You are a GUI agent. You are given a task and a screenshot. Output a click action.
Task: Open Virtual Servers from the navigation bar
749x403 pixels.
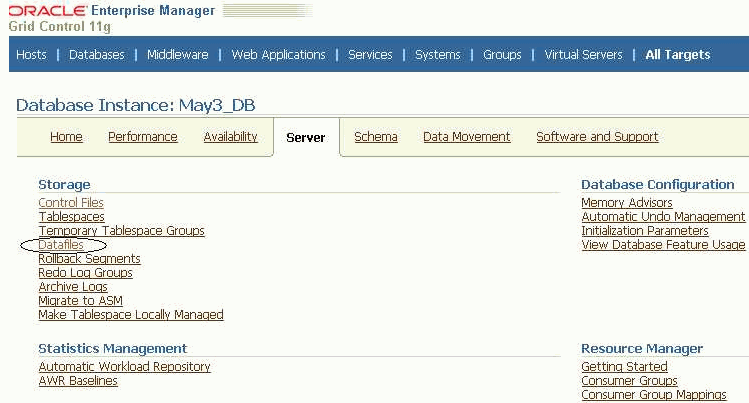(x=583, y=54)
